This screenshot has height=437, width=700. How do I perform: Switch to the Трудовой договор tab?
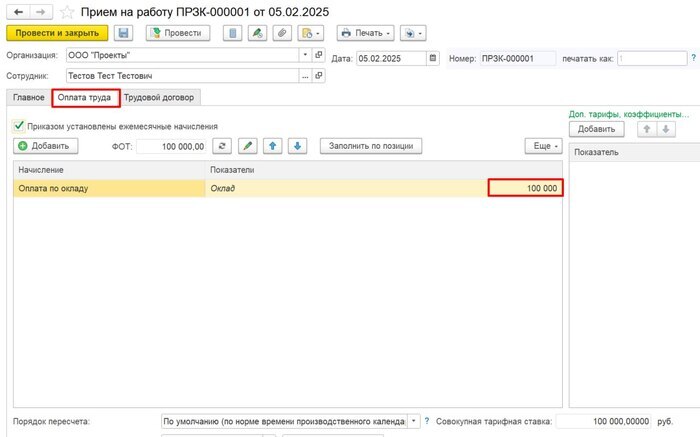159,97
